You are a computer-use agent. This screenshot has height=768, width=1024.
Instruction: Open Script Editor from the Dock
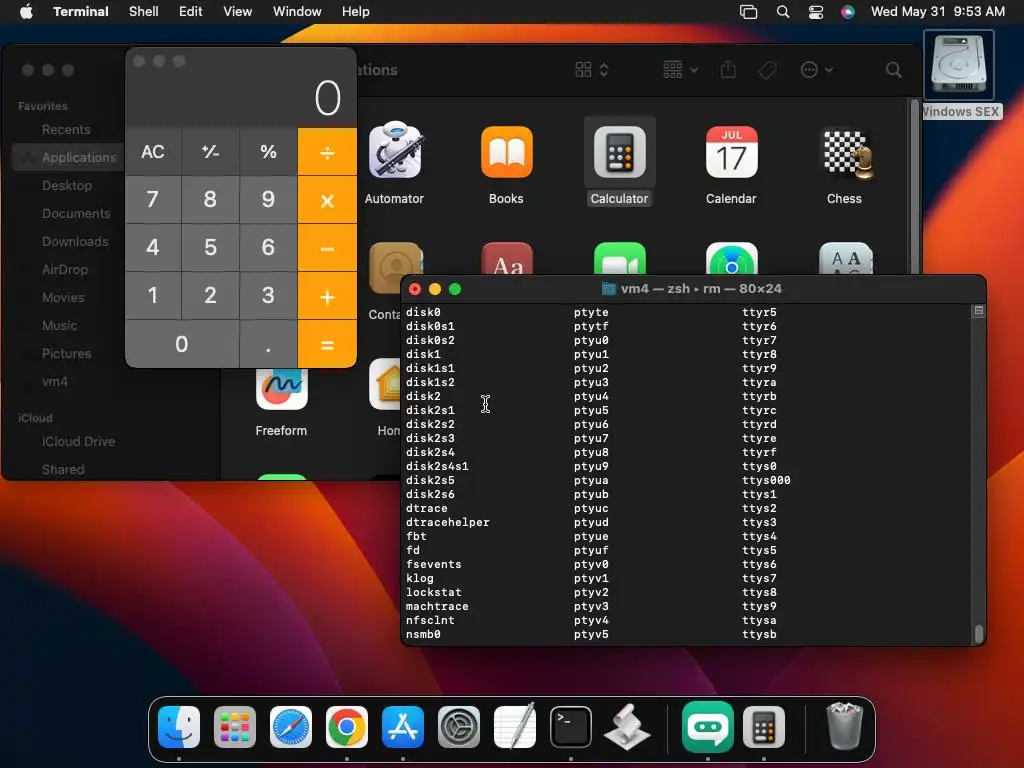click(627, 727)
